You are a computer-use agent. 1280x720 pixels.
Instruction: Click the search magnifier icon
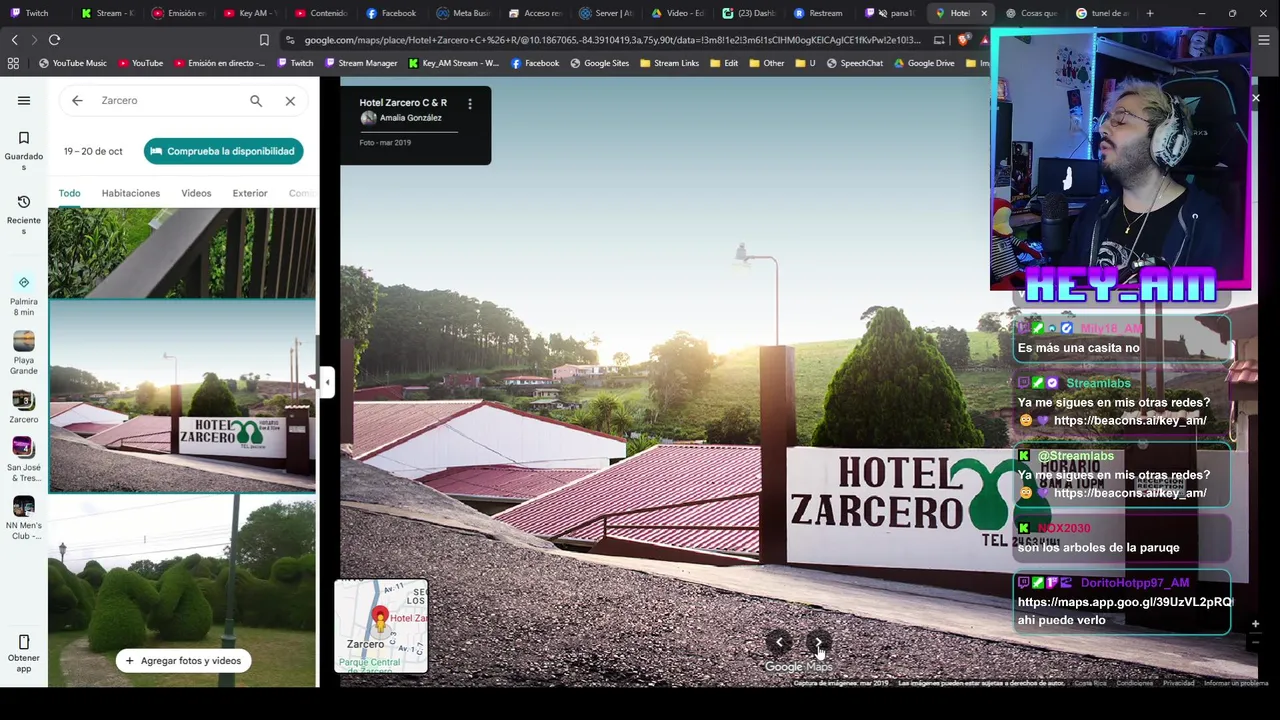(256, 100)
